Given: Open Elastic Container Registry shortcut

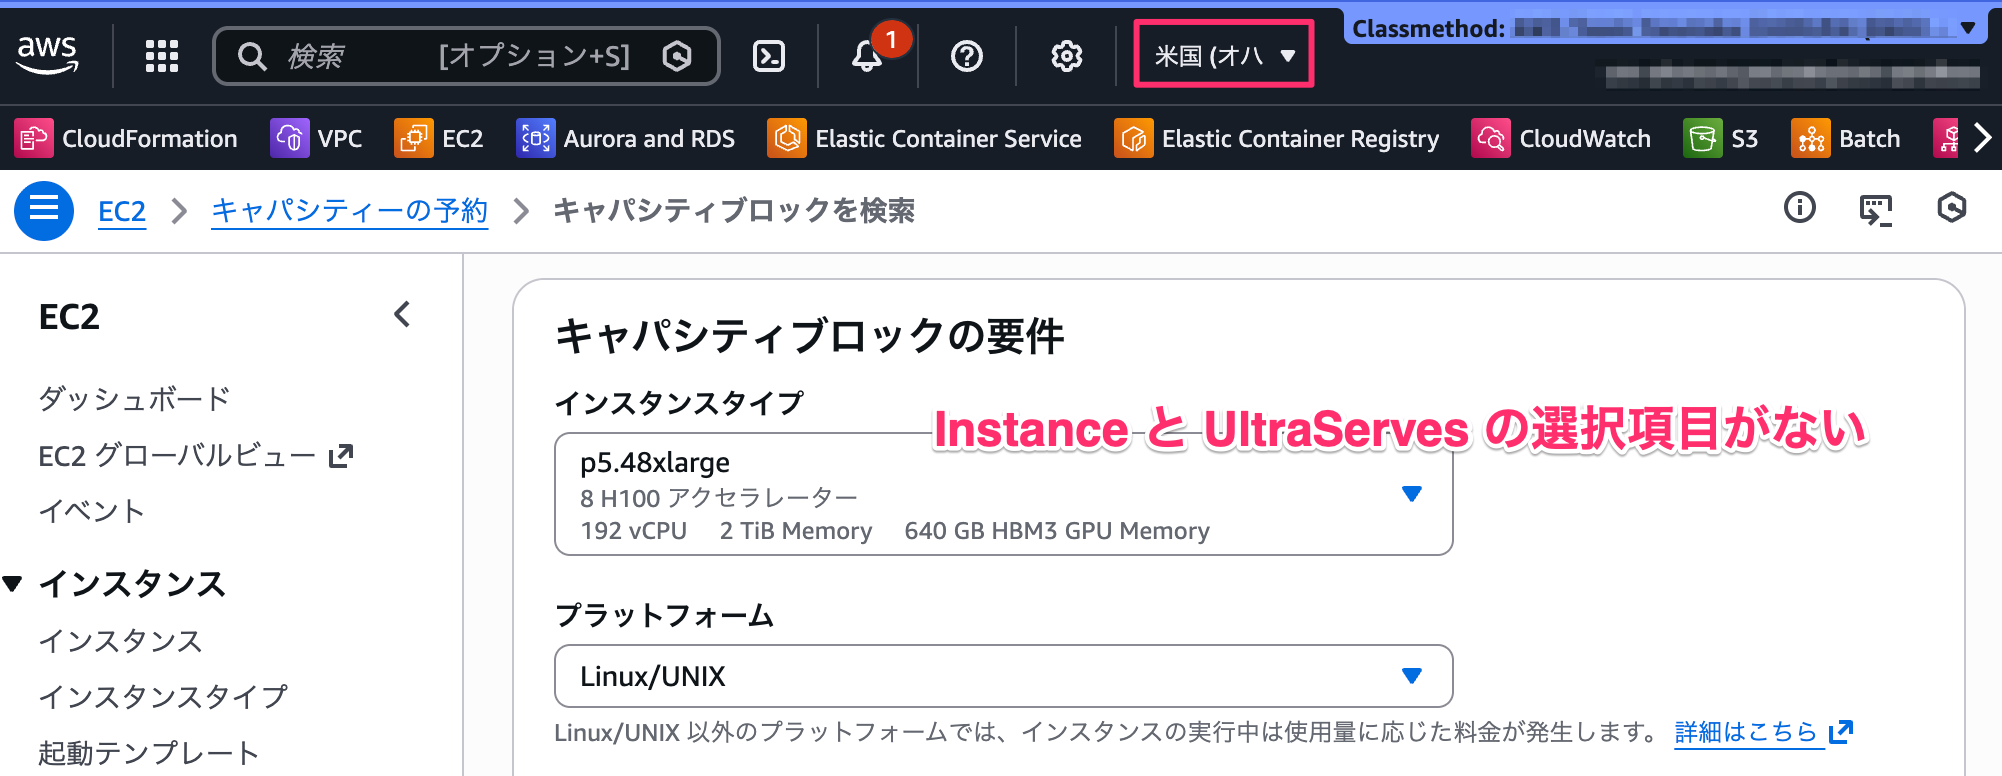Looking at the screenshot, I should (1277, 138).
